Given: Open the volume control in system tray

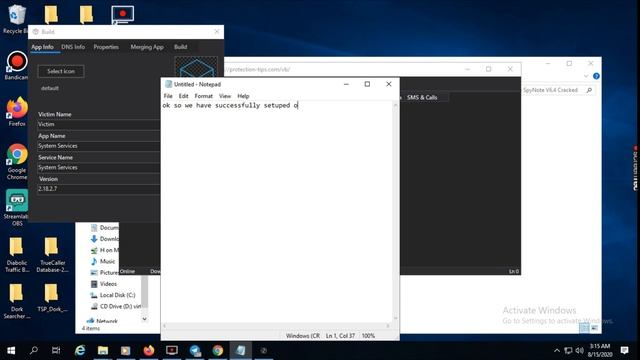Looking at the screenshot, I should 580,350.
